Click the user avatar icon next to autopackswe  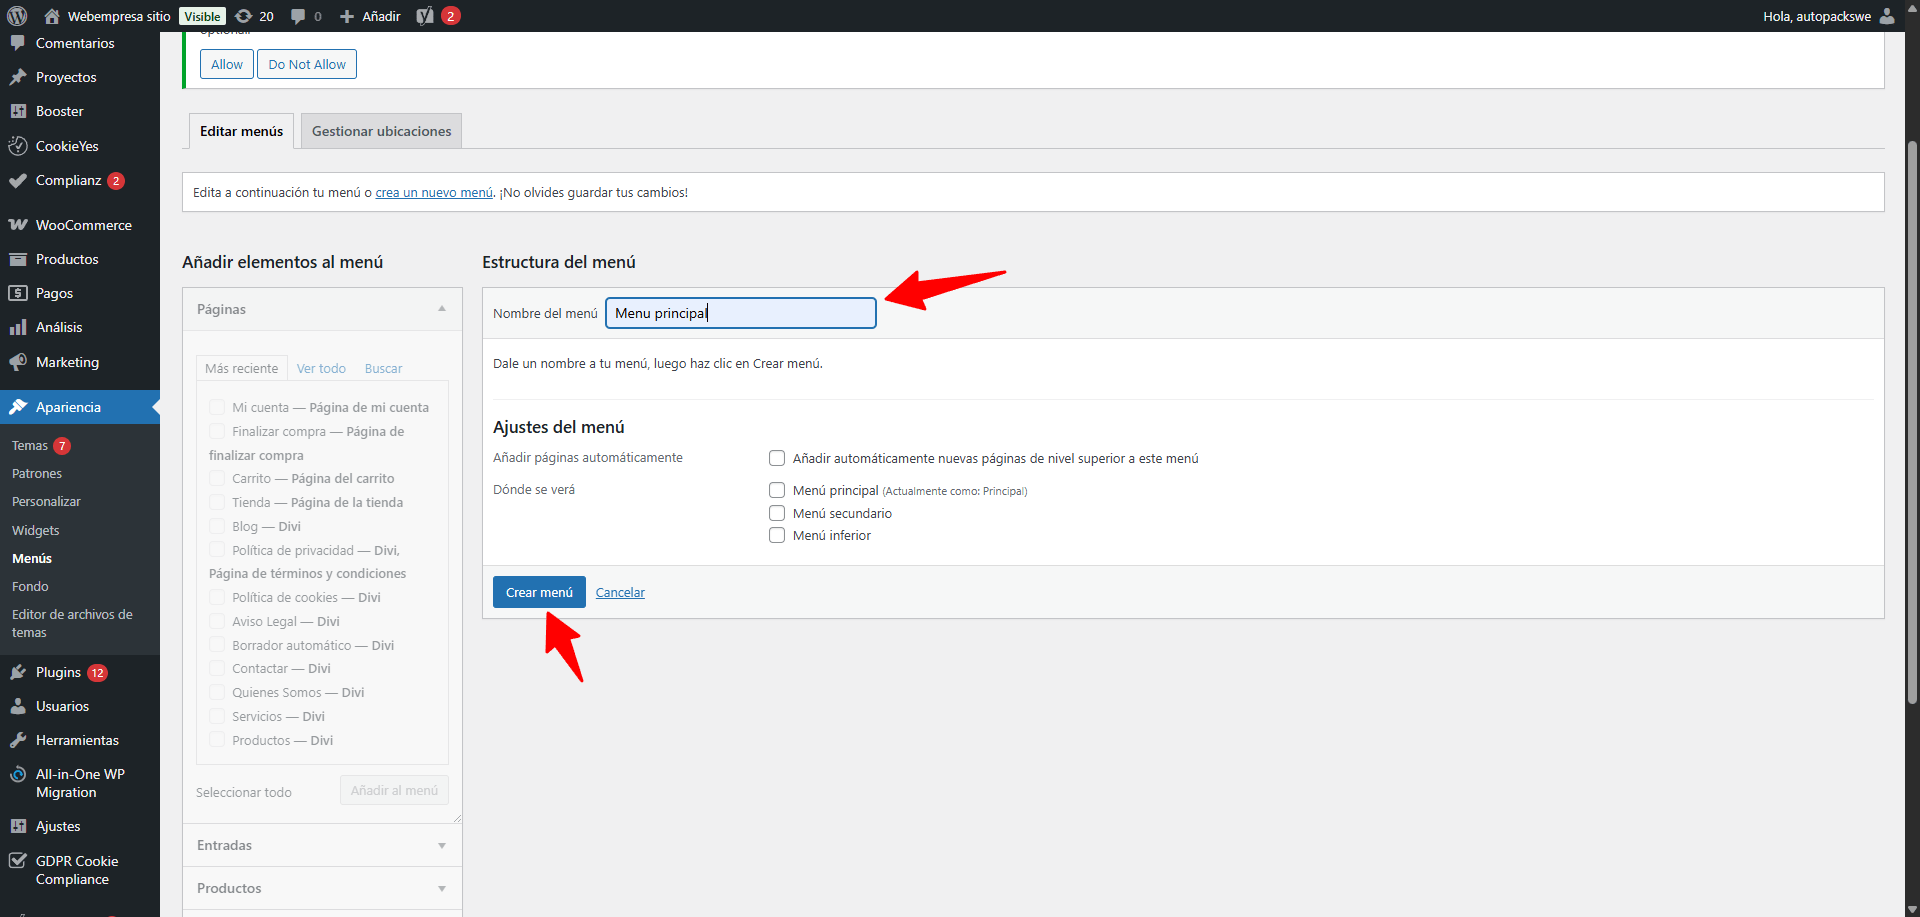pos(1887,16)
